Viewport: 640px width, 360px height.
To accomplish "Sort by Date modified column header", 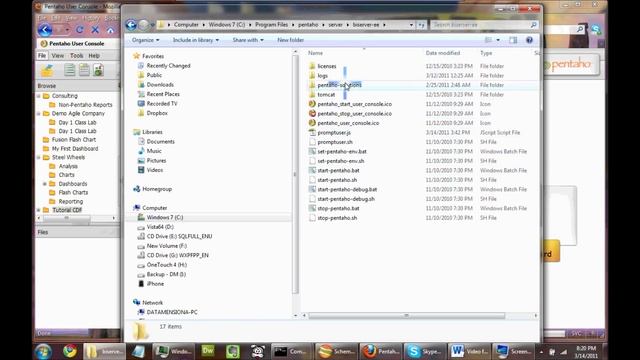I will 443,53.
